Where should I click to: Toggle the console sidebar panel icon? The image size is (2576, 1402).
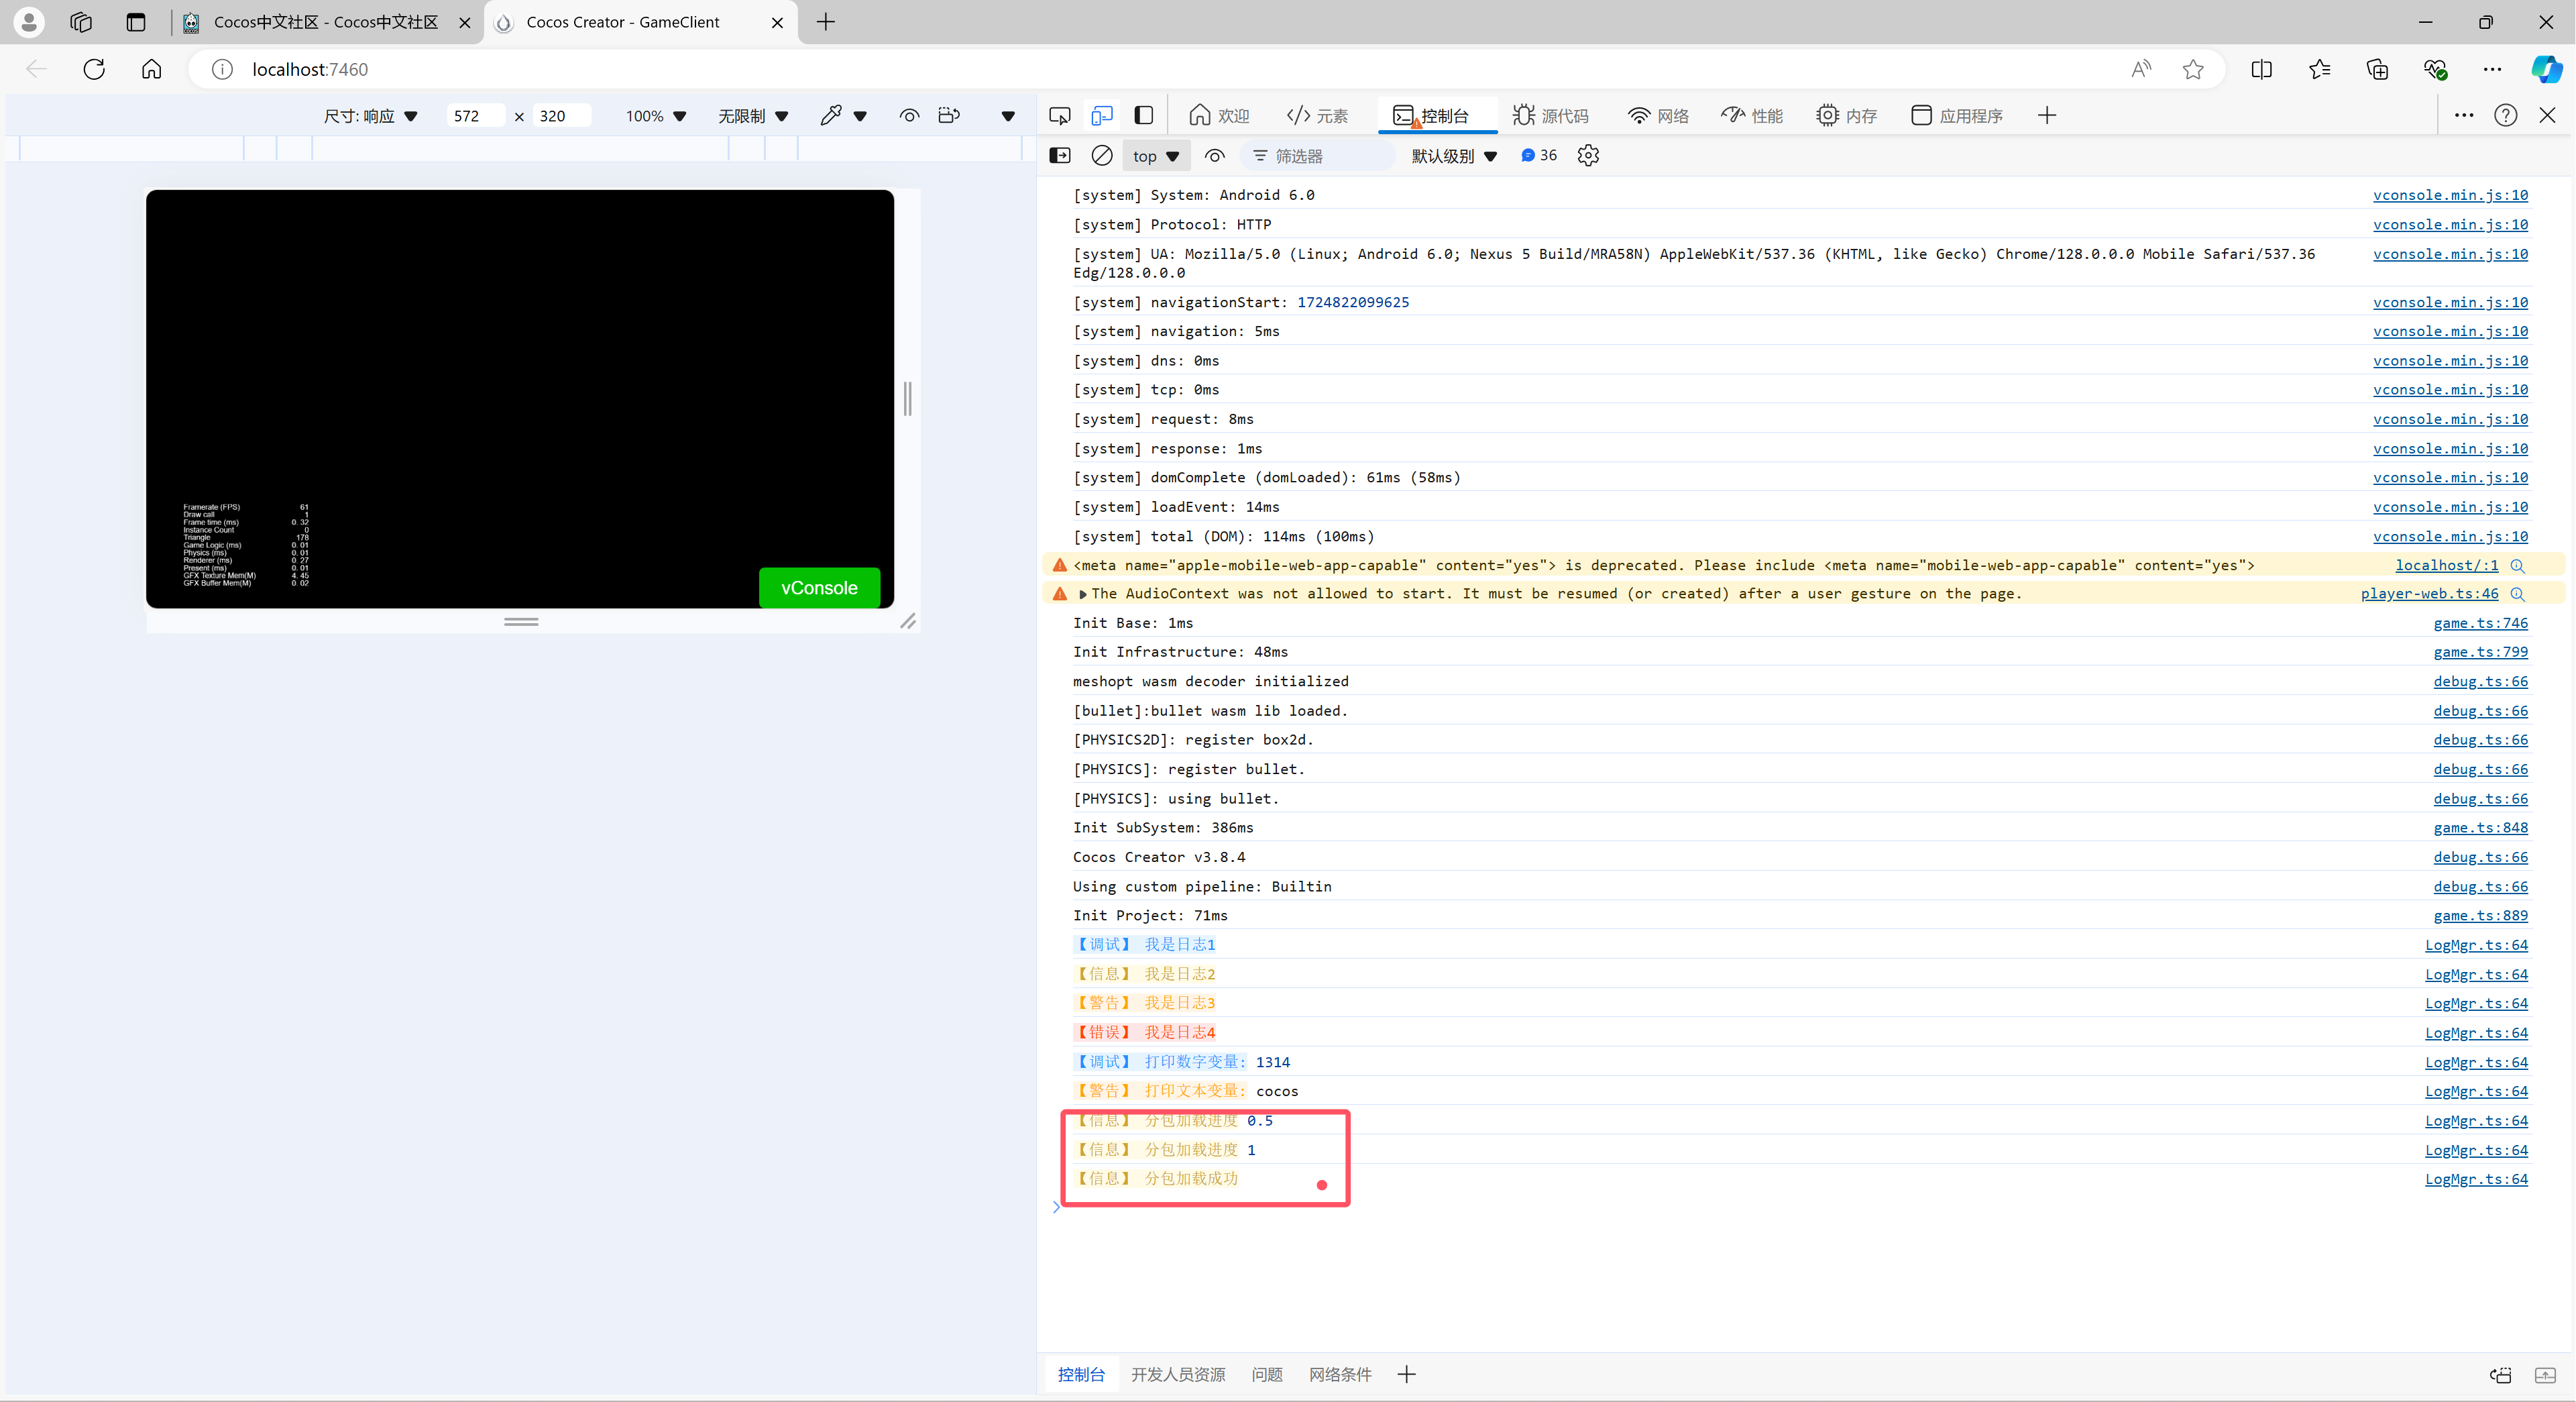pos(1059,155)
